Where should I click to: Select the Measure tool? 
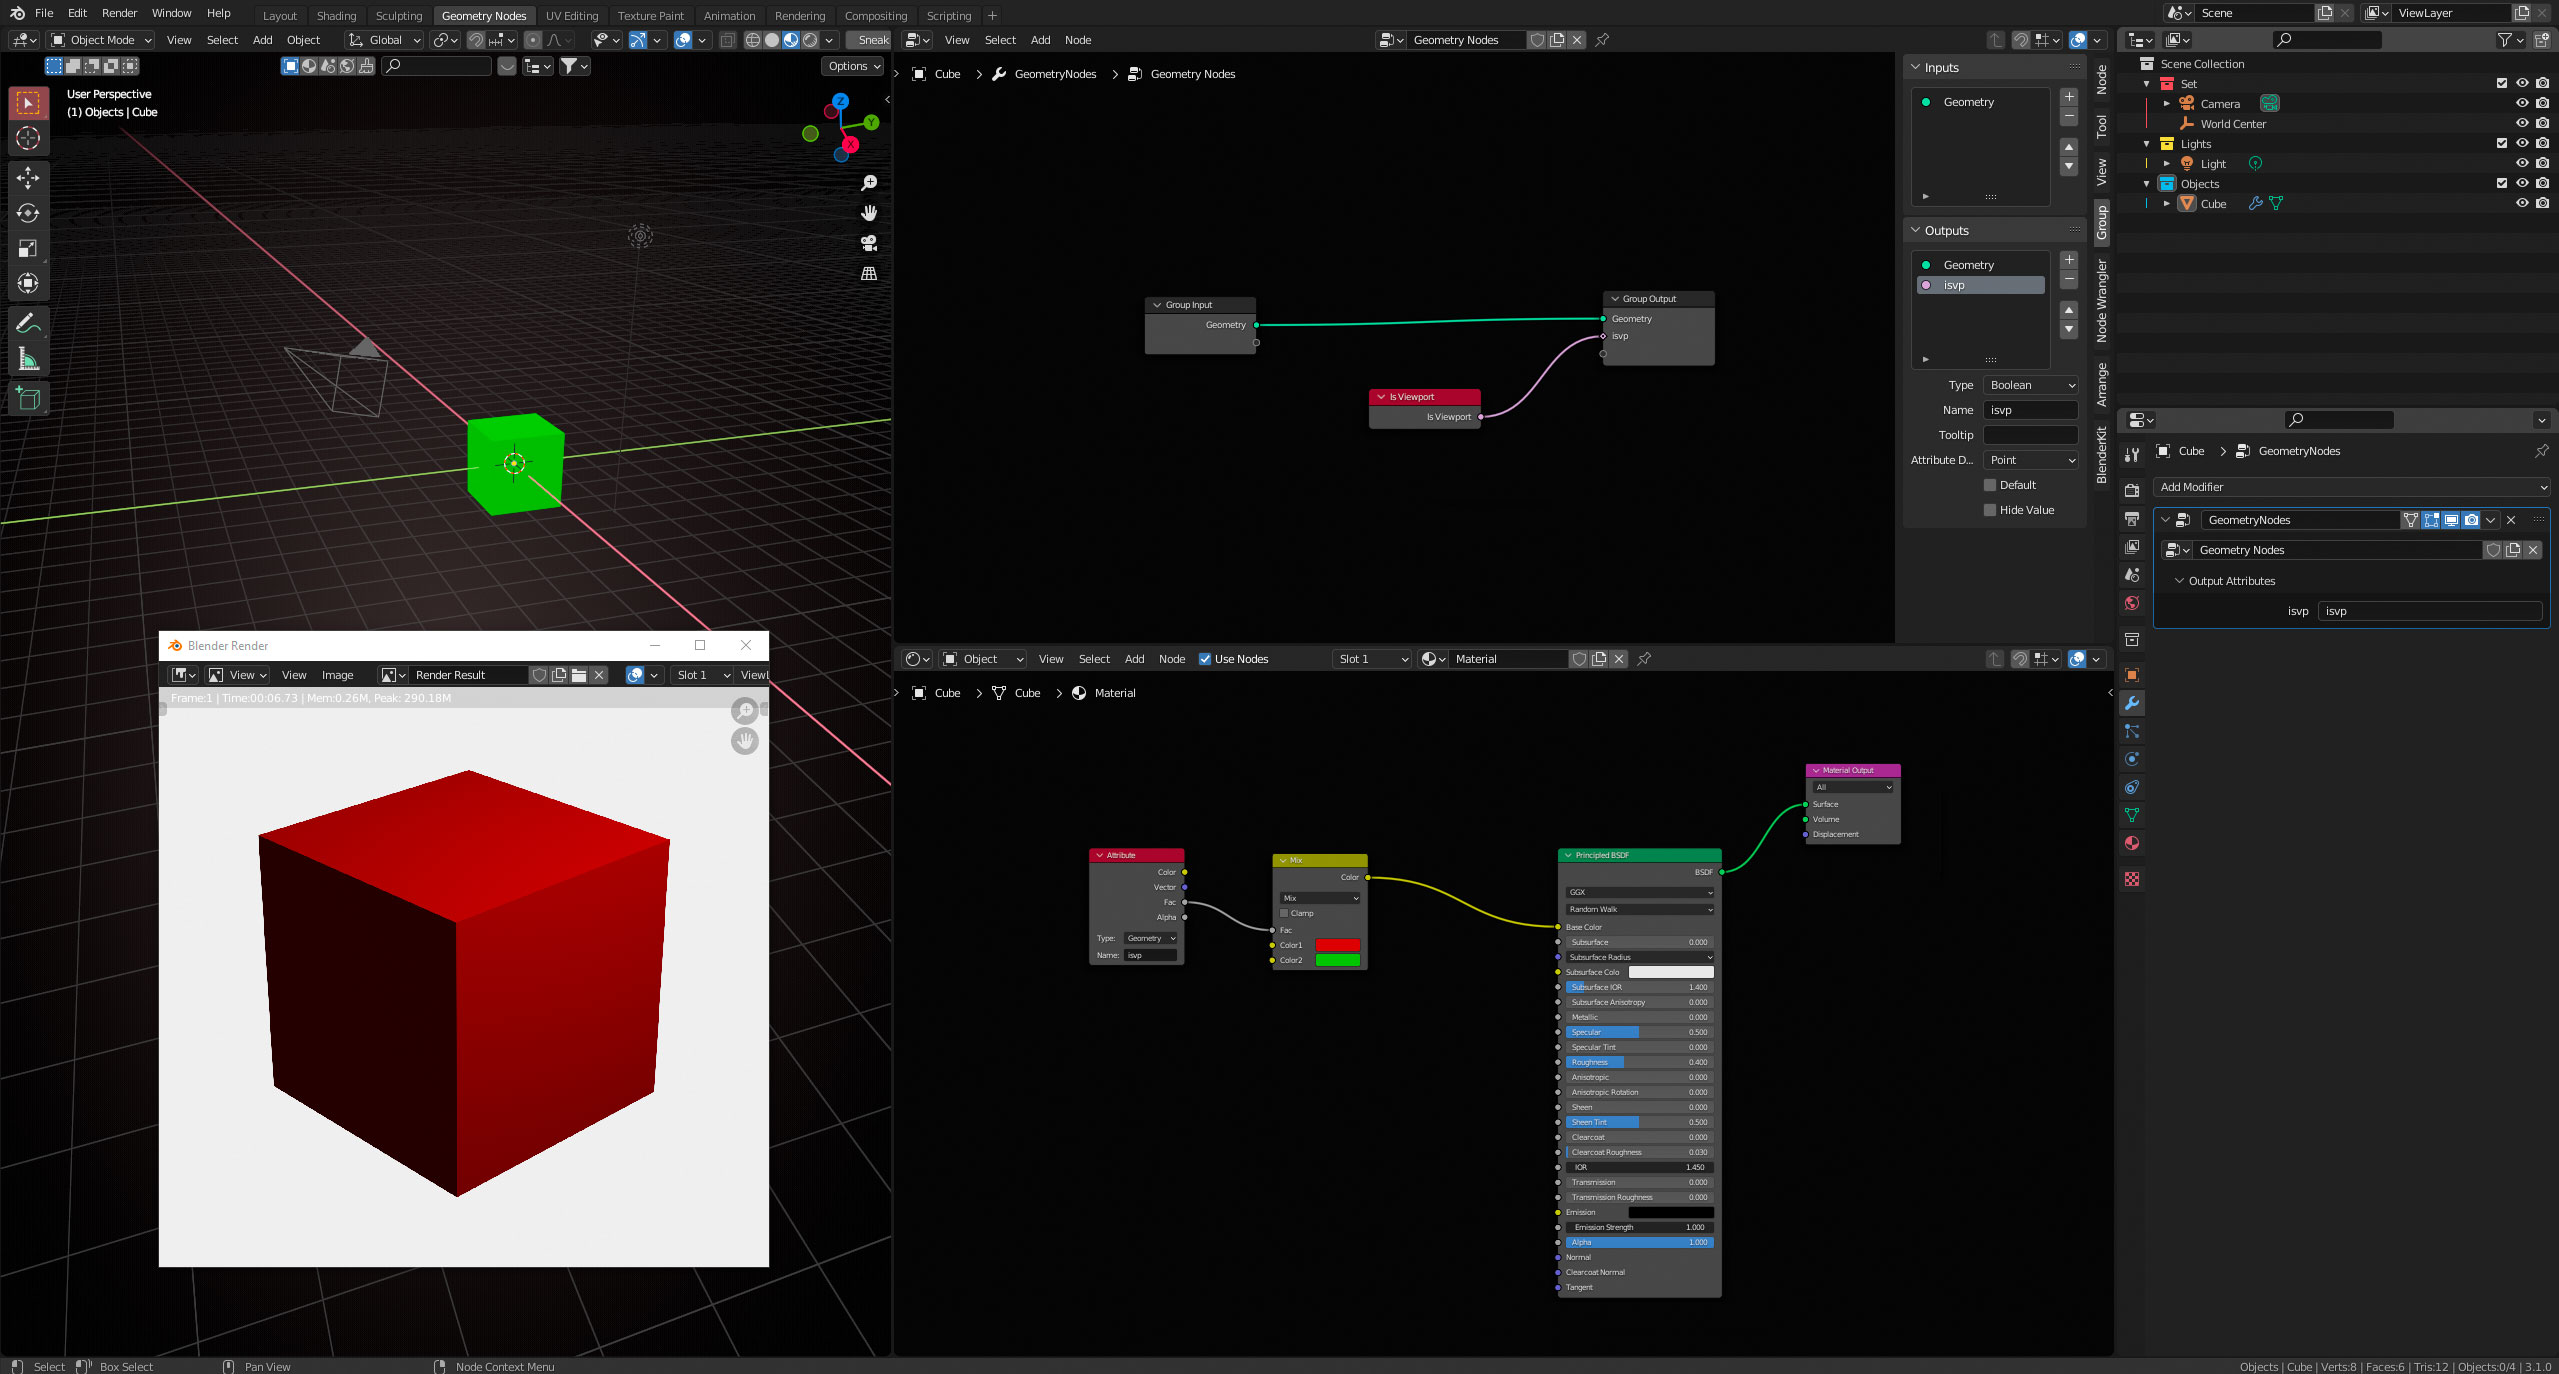point(28,358)
